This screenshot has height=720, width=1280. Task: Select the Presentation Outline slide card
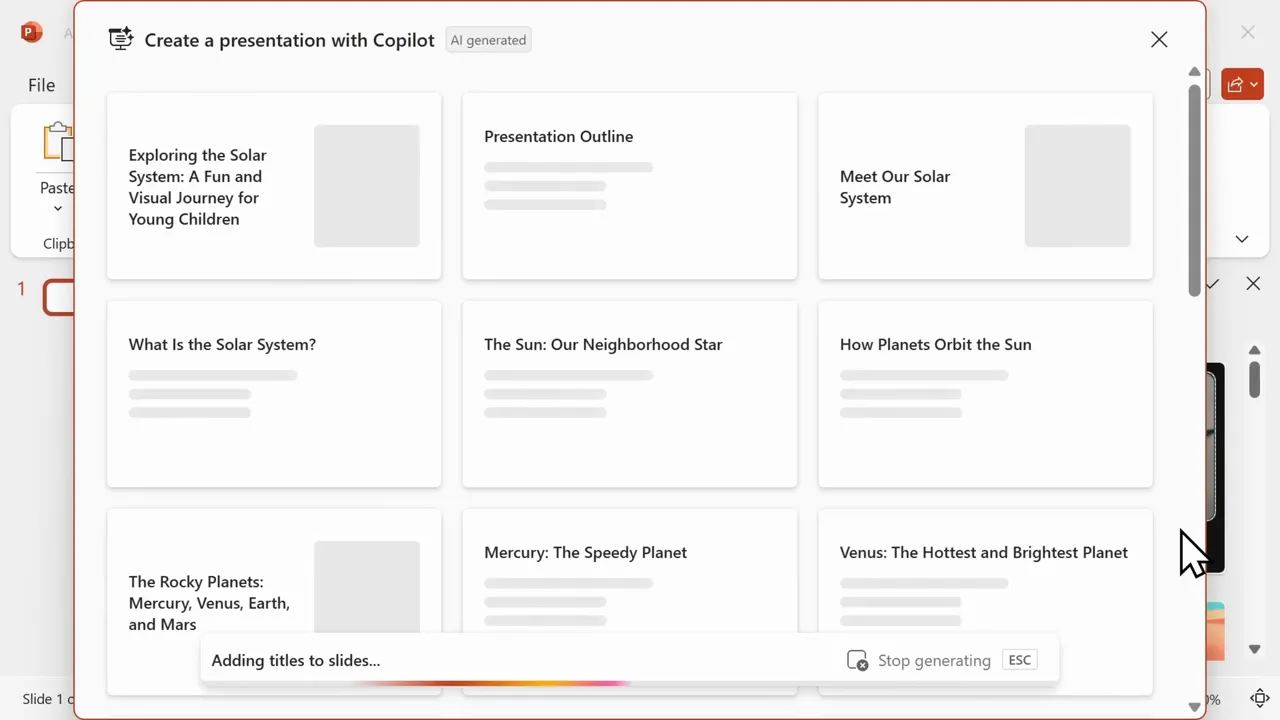[x=630, y=186]
